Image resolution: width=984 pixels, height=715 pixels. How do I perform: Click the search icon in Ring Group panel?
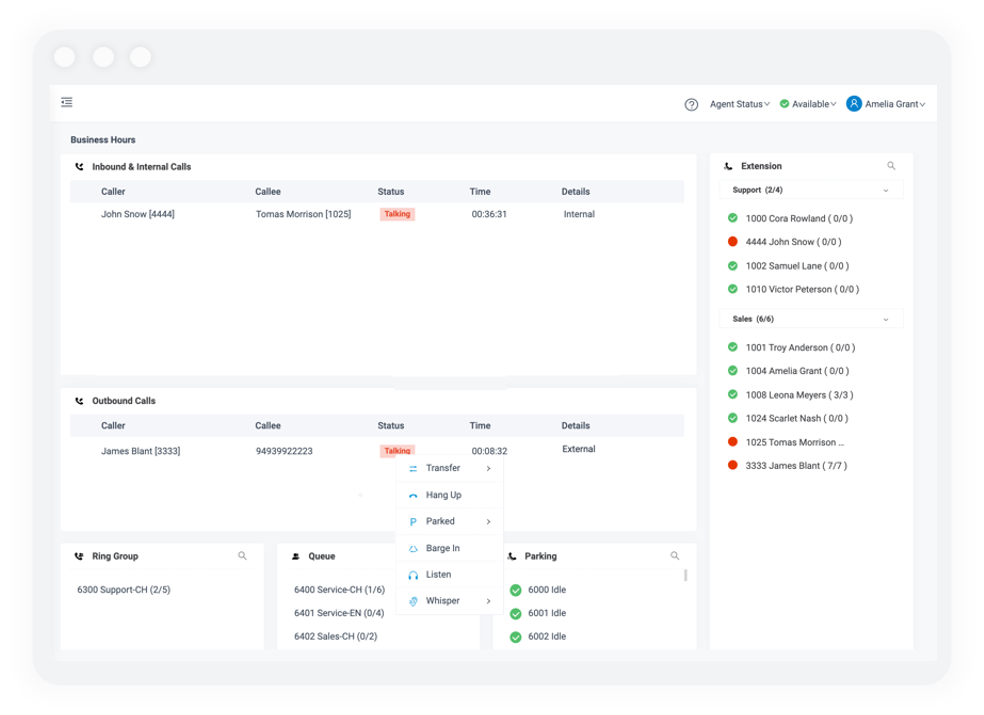(243, 555)
